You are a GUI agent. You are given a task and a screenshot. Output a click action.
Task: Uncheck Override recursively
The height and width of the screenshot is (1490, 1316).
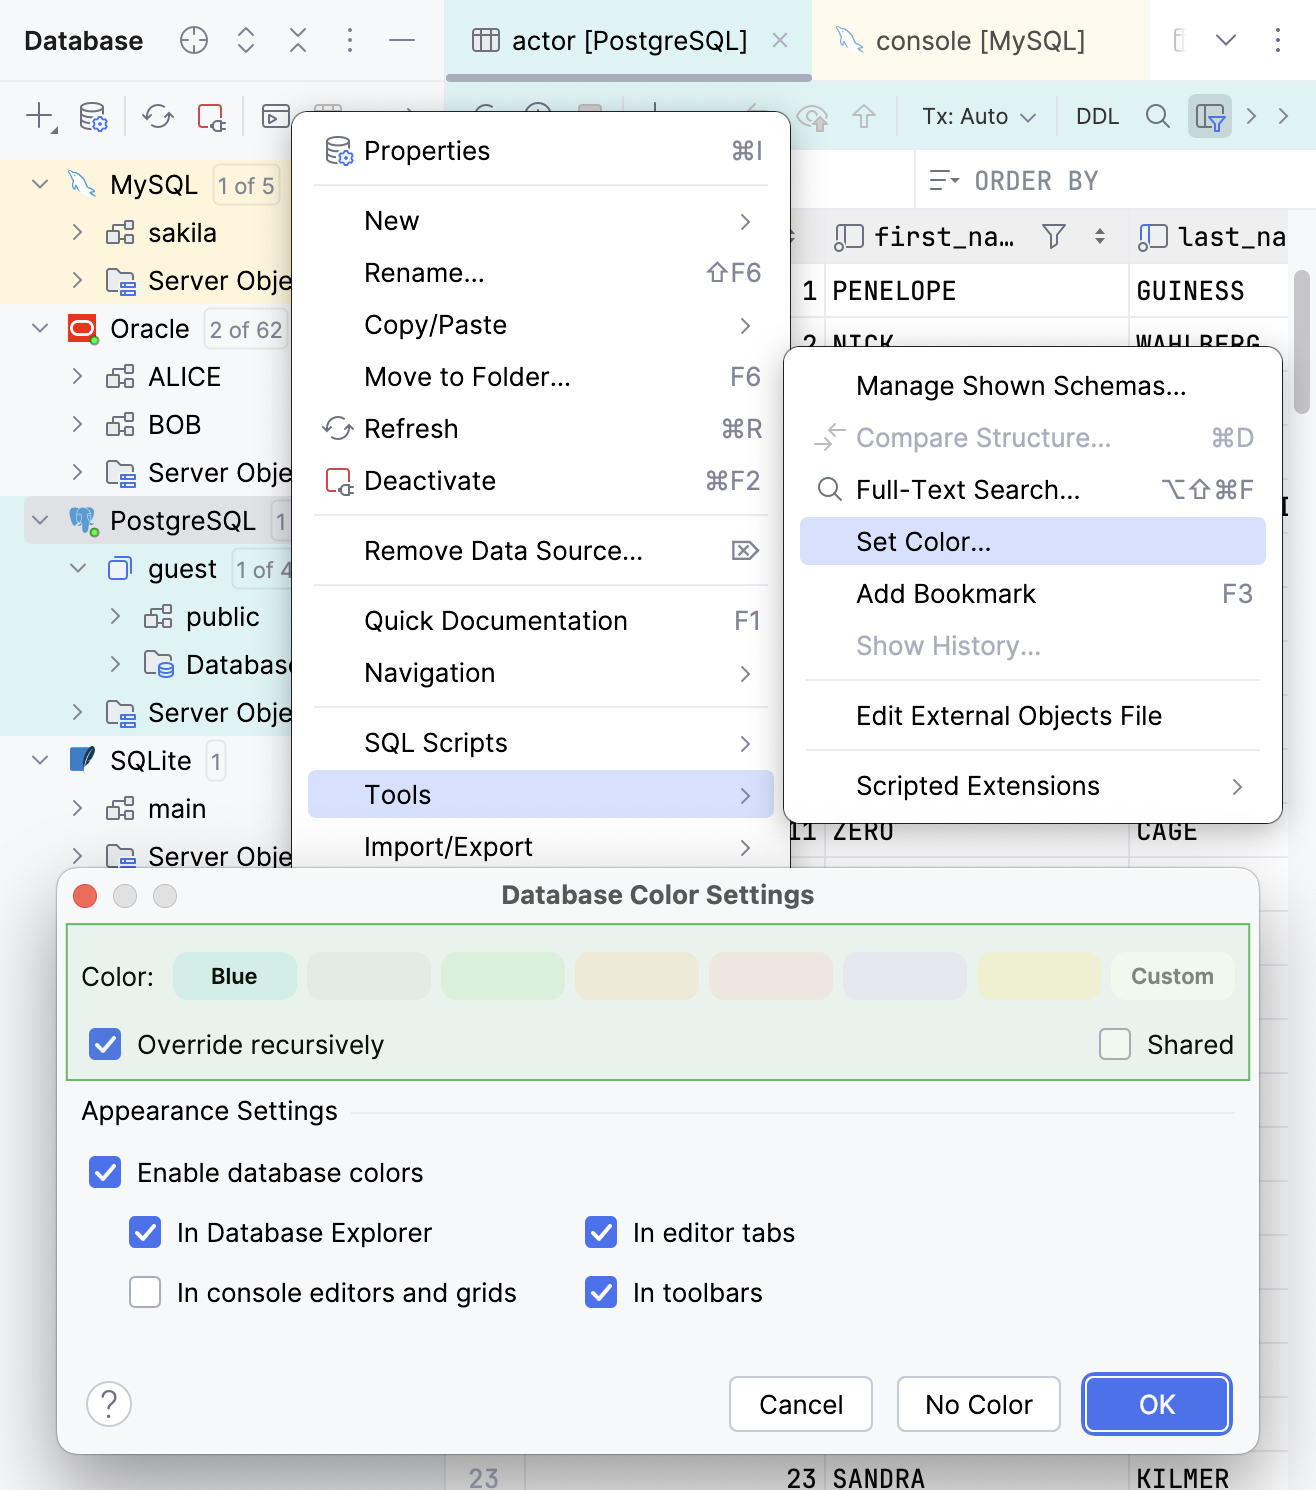pos(105,1044)
